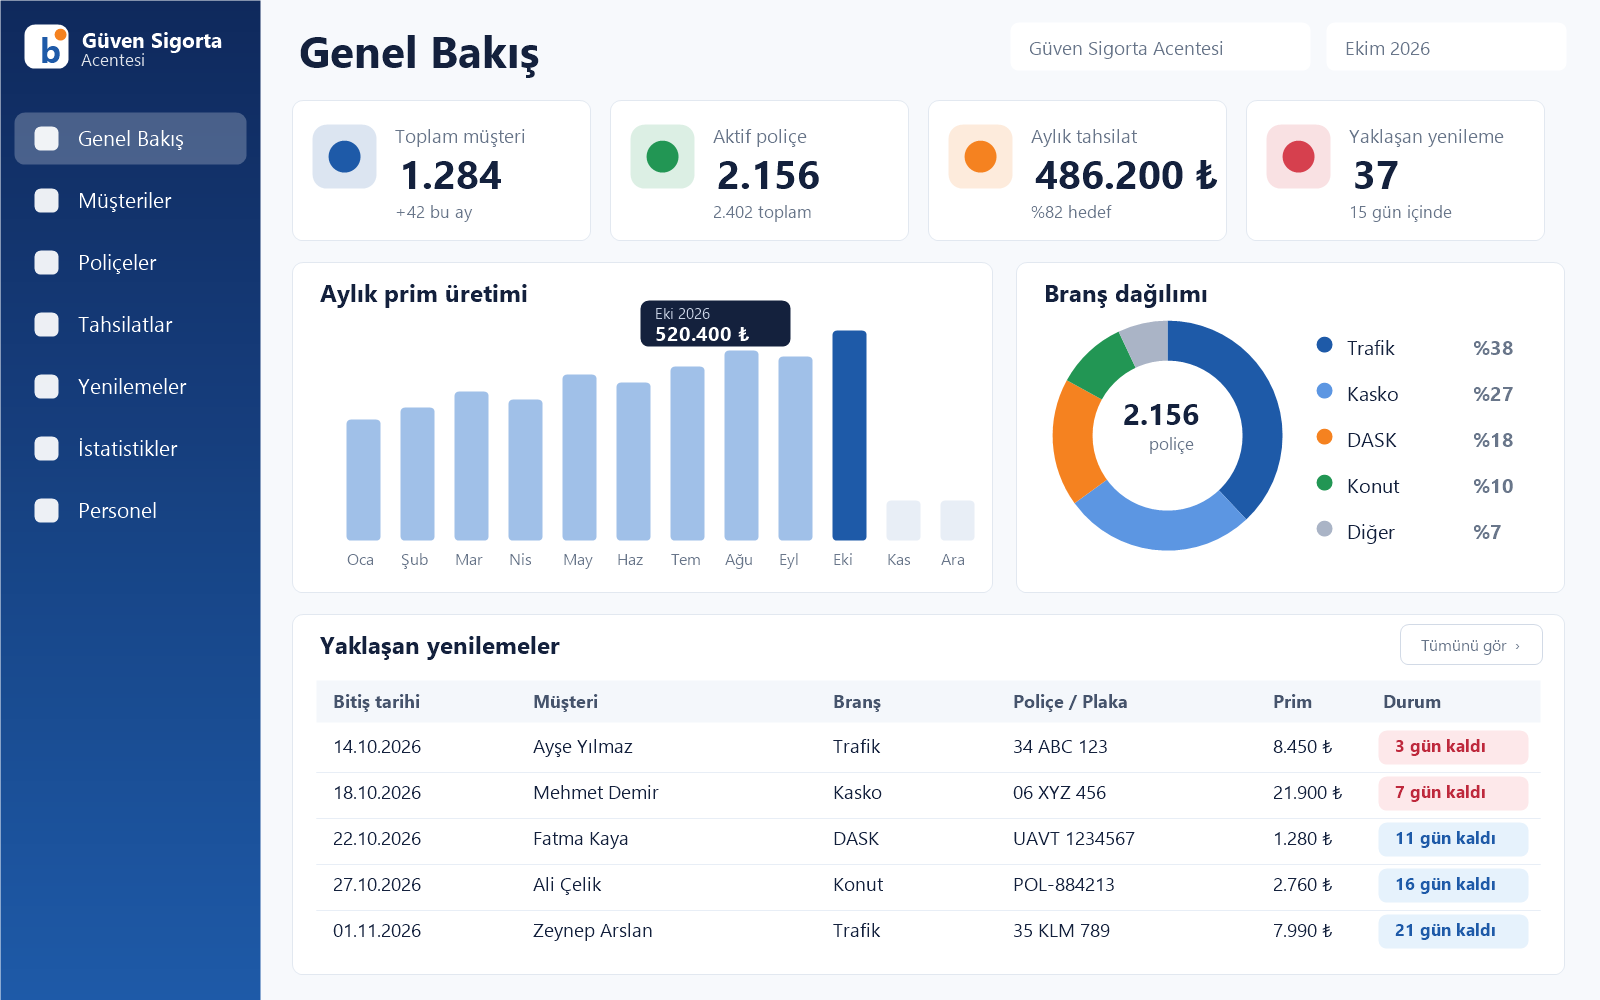This screenshot has width=1600, height=1000.
Task: Click the Personel sidebar icon
Action: click(47, 511)
